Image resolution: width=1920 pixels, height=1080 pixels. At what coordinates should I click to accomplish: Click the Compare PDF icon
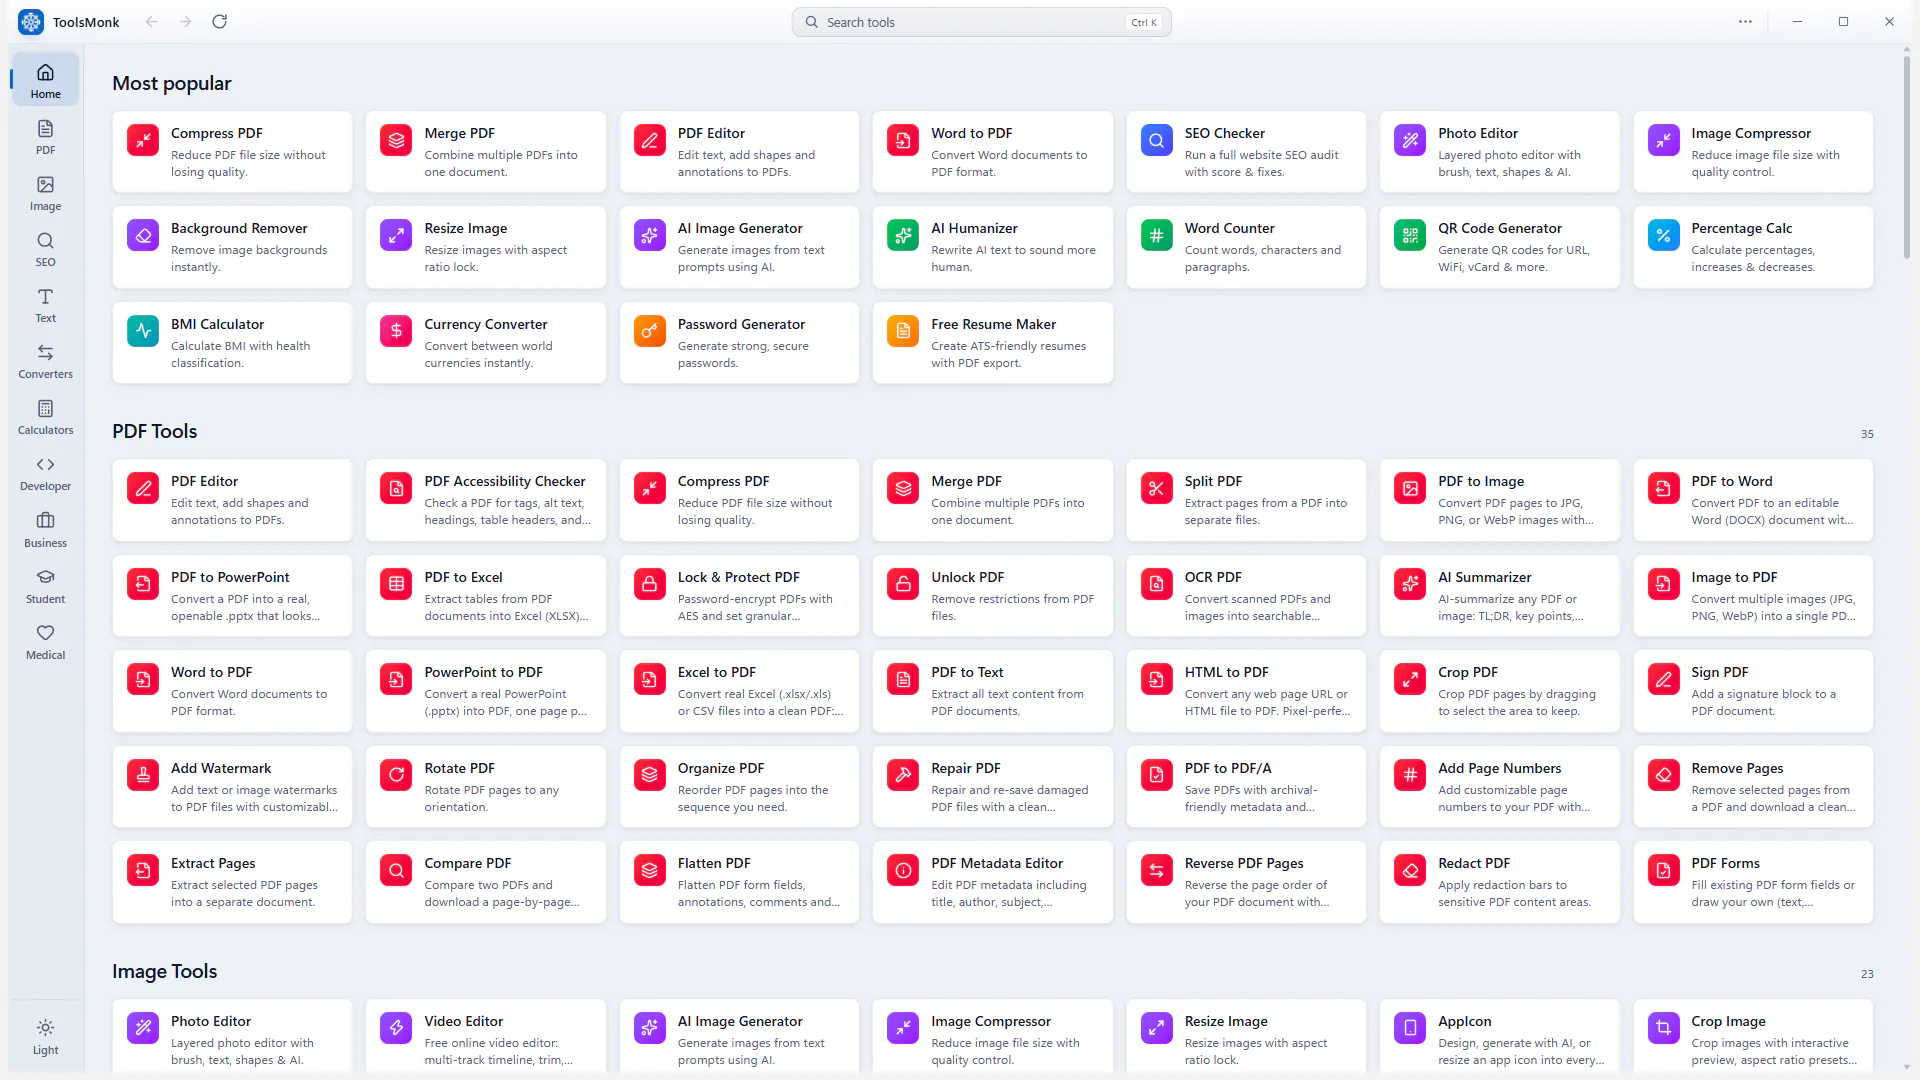[x=396, y=871]
